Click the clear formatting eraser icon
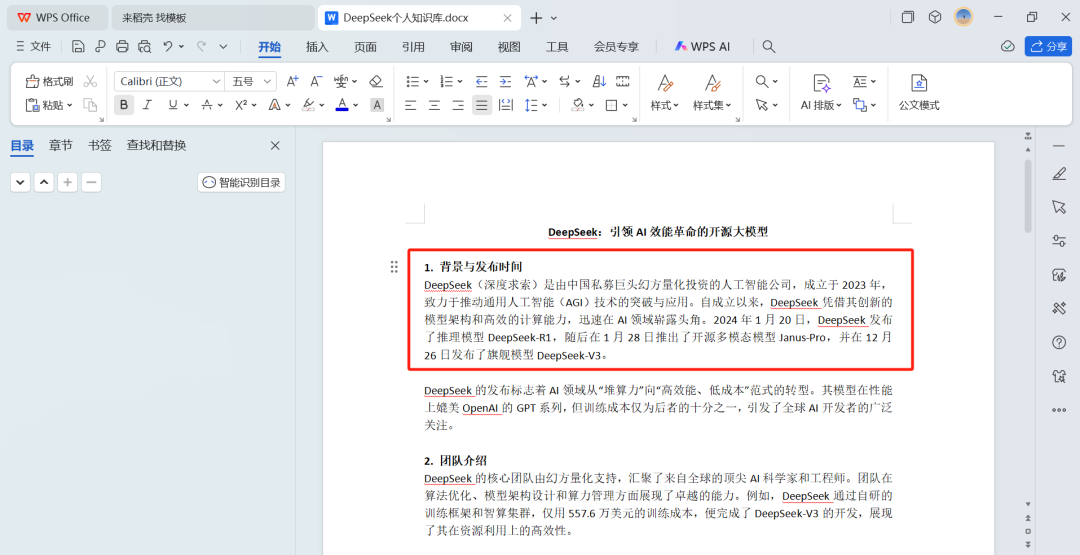 (376, 81)
